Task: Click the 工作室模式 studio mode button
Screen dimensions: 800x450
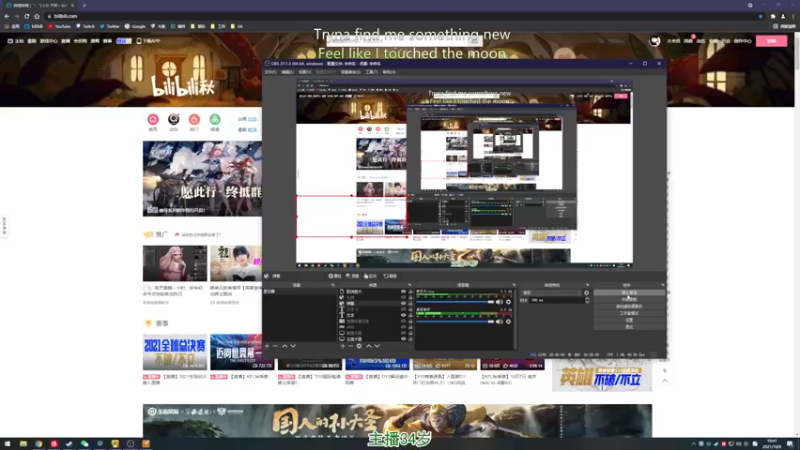Action: [629, 313]
